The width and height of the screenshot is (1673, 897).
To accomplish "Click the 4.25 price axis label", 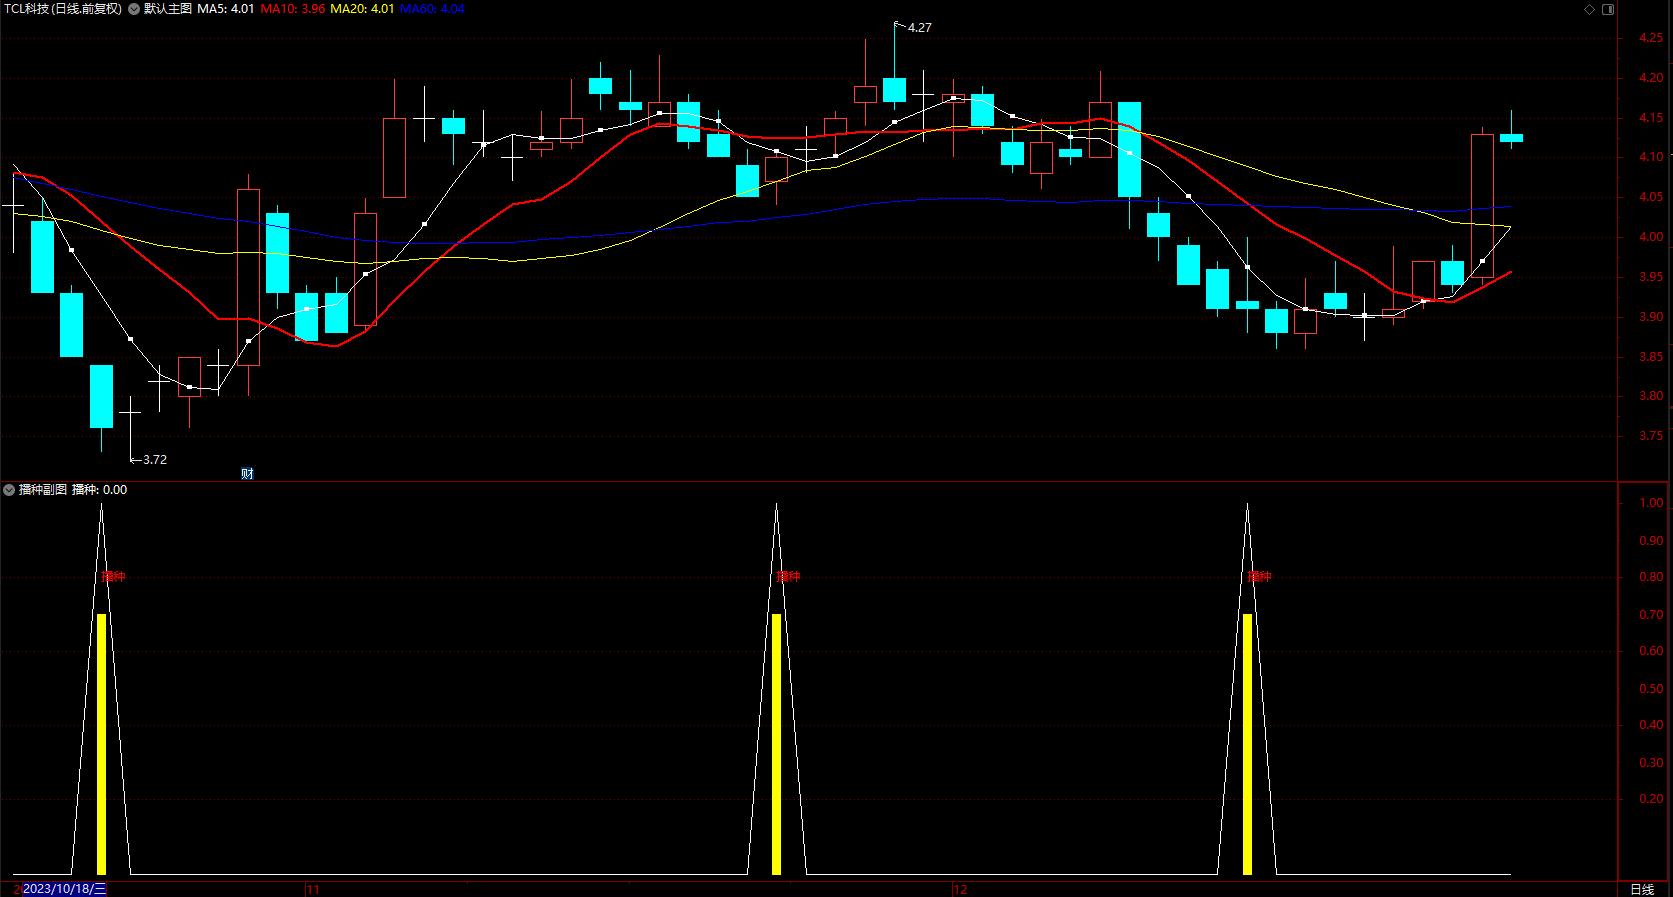I will (1651, 38).
